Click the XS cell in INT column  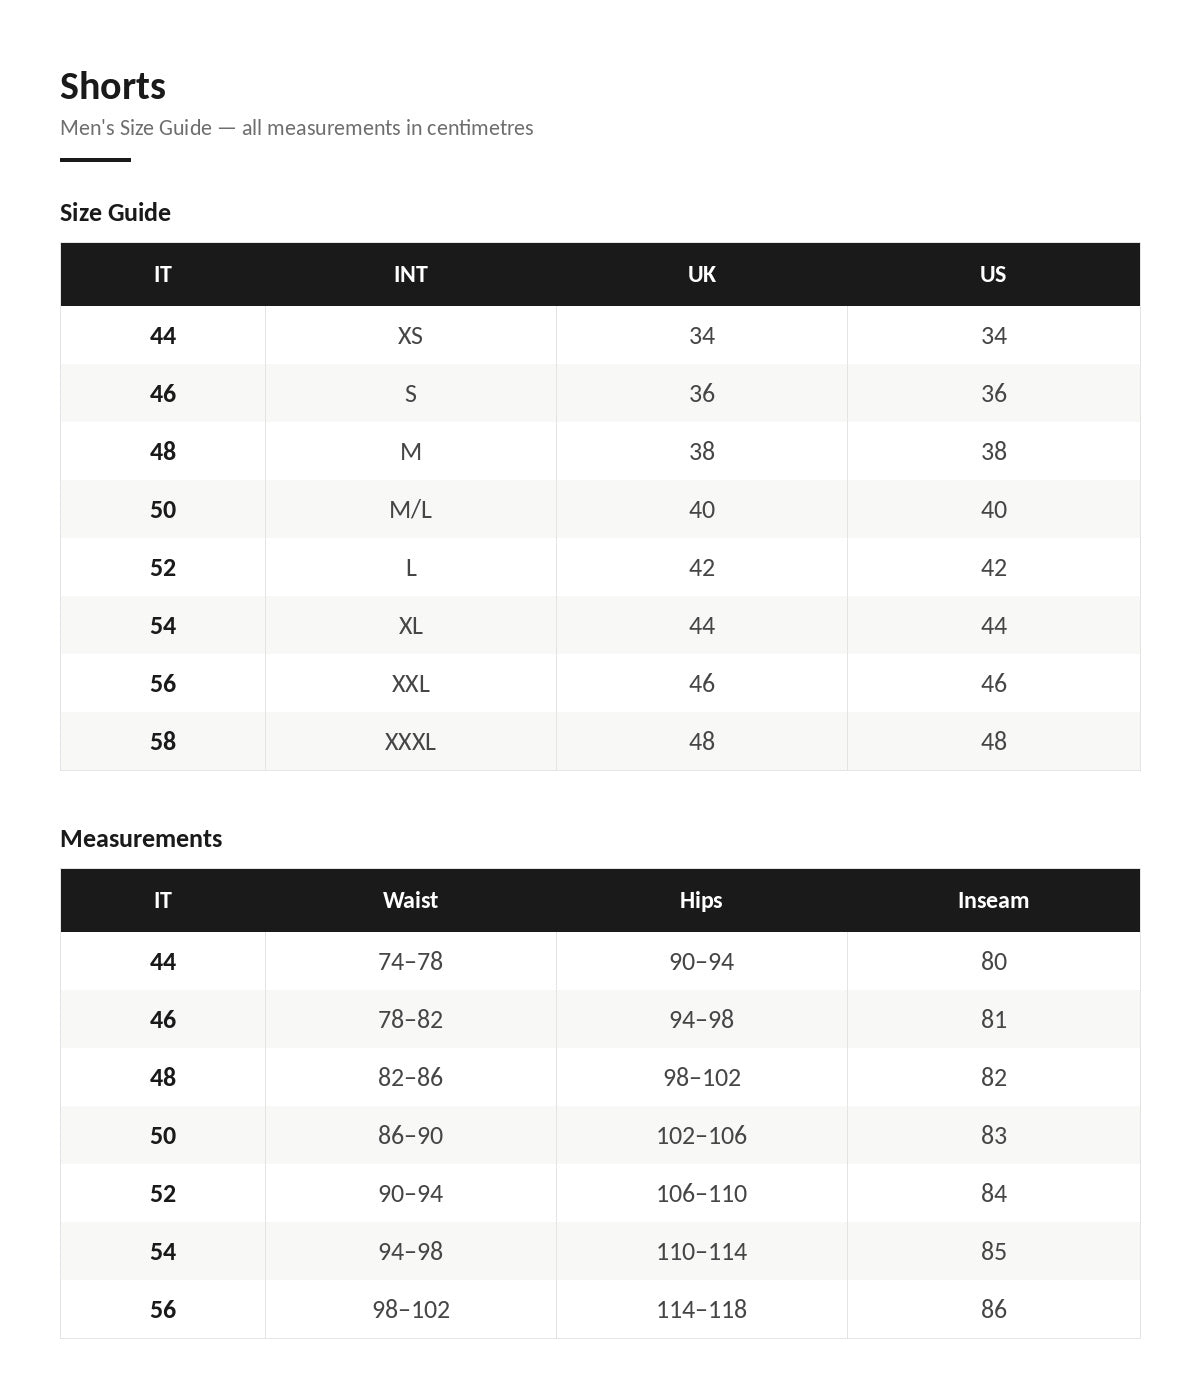coord(410,335)
